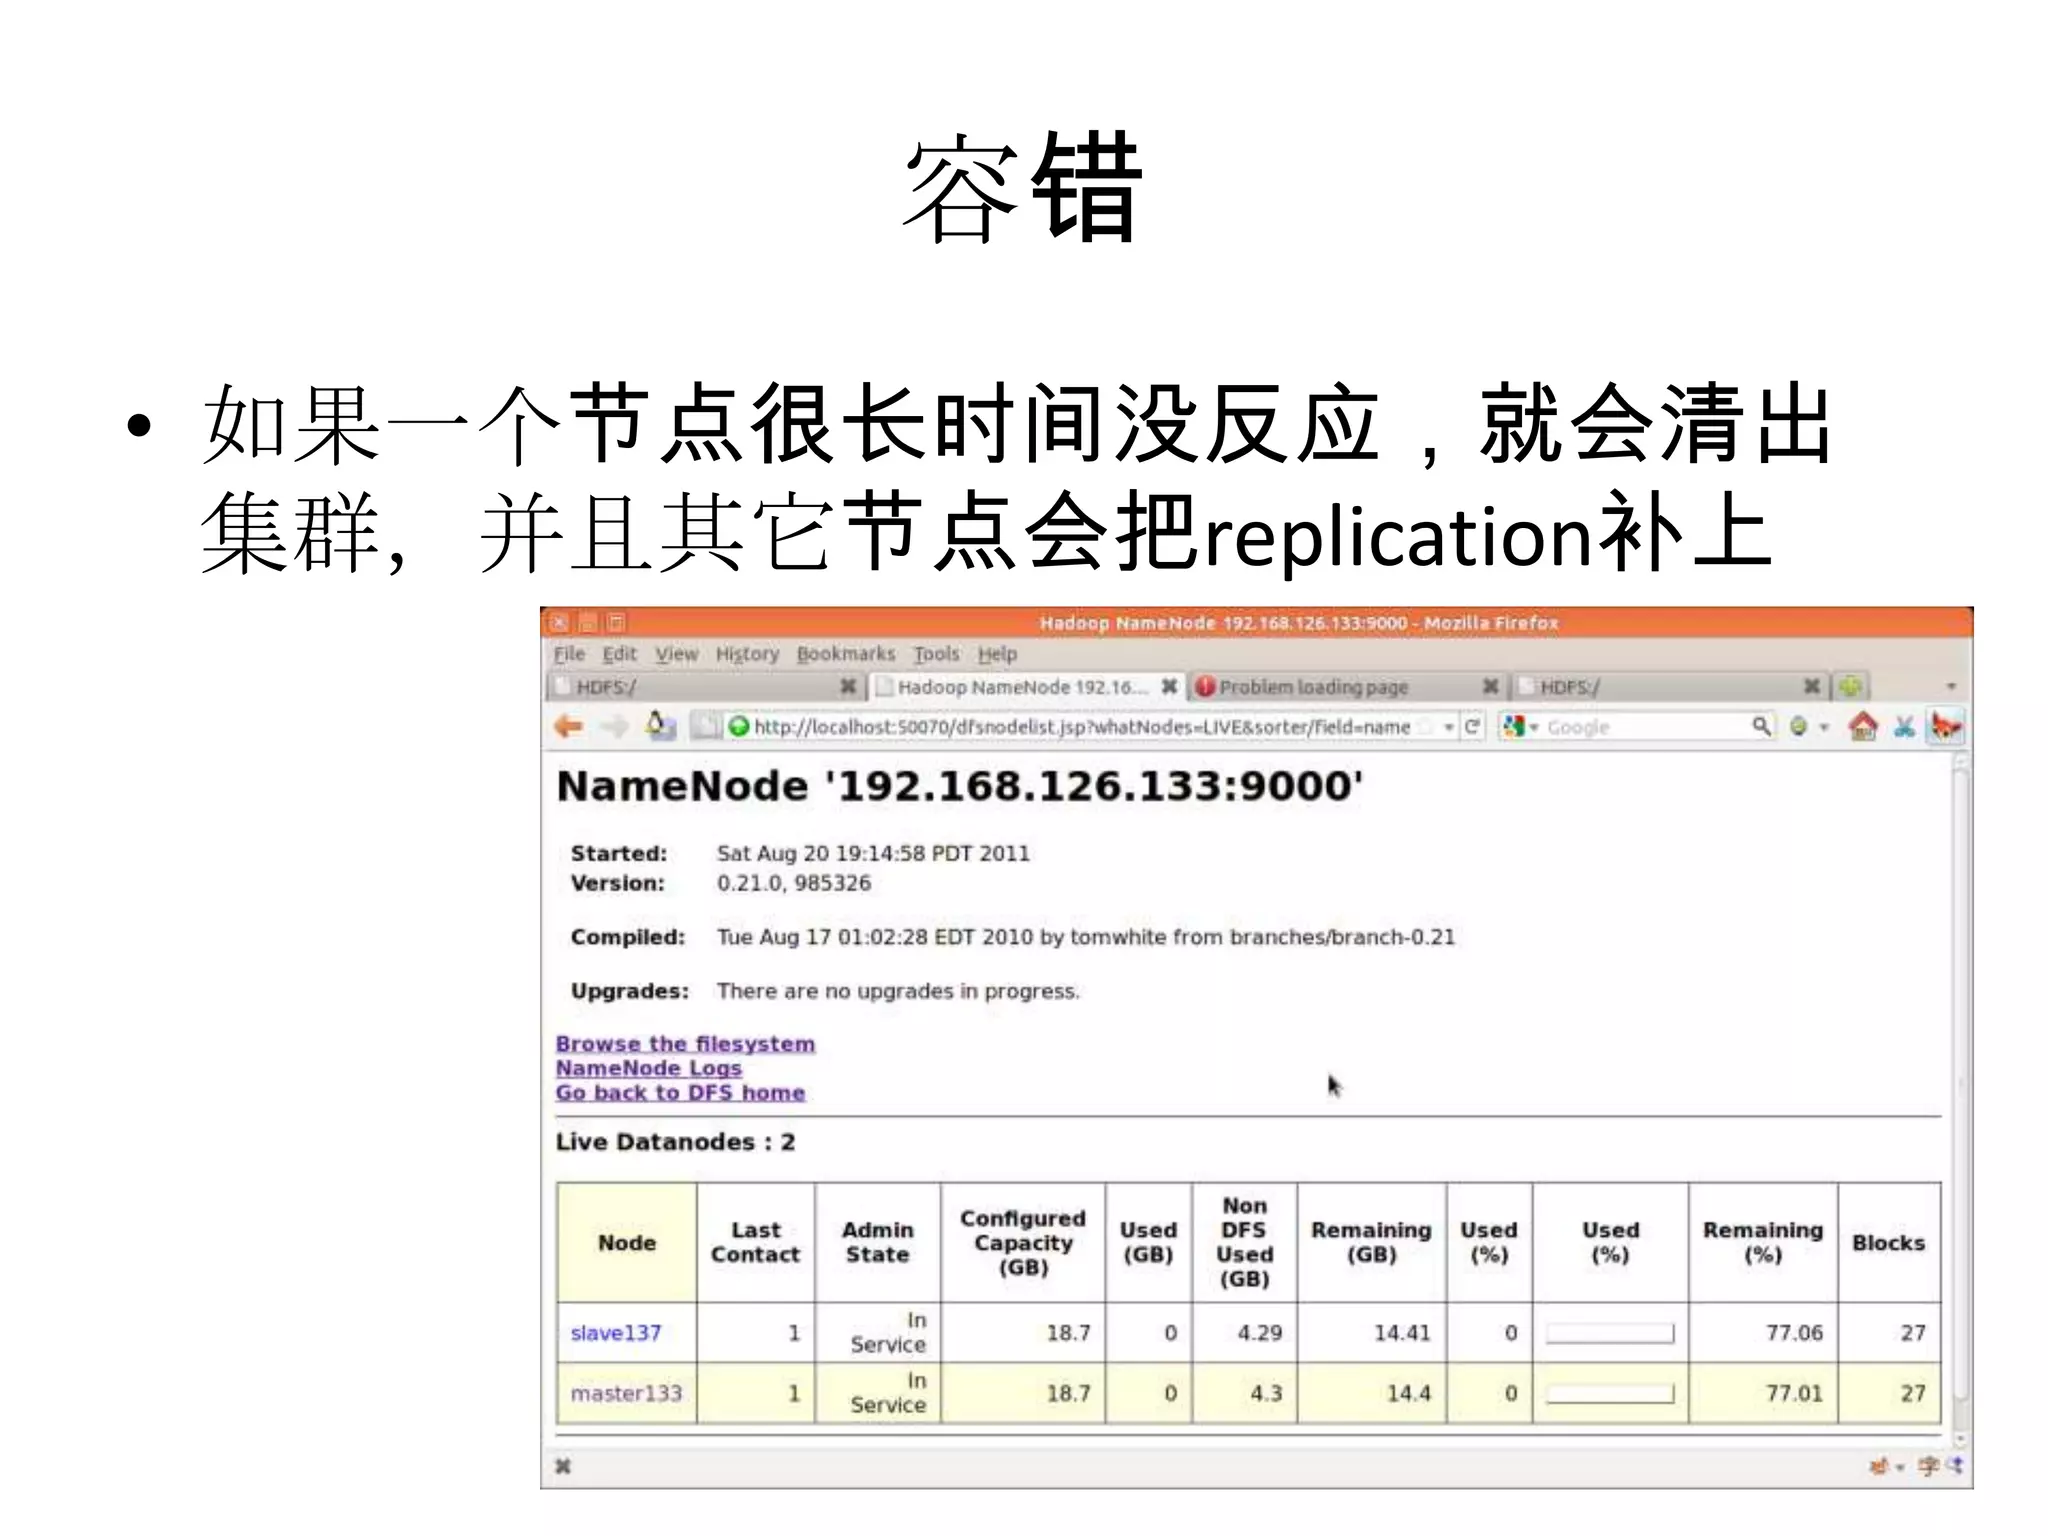Close the Hadoop NameNode tab
The height and width of the screenshot is (1536, 2048).
click(x=1169, y=686)
